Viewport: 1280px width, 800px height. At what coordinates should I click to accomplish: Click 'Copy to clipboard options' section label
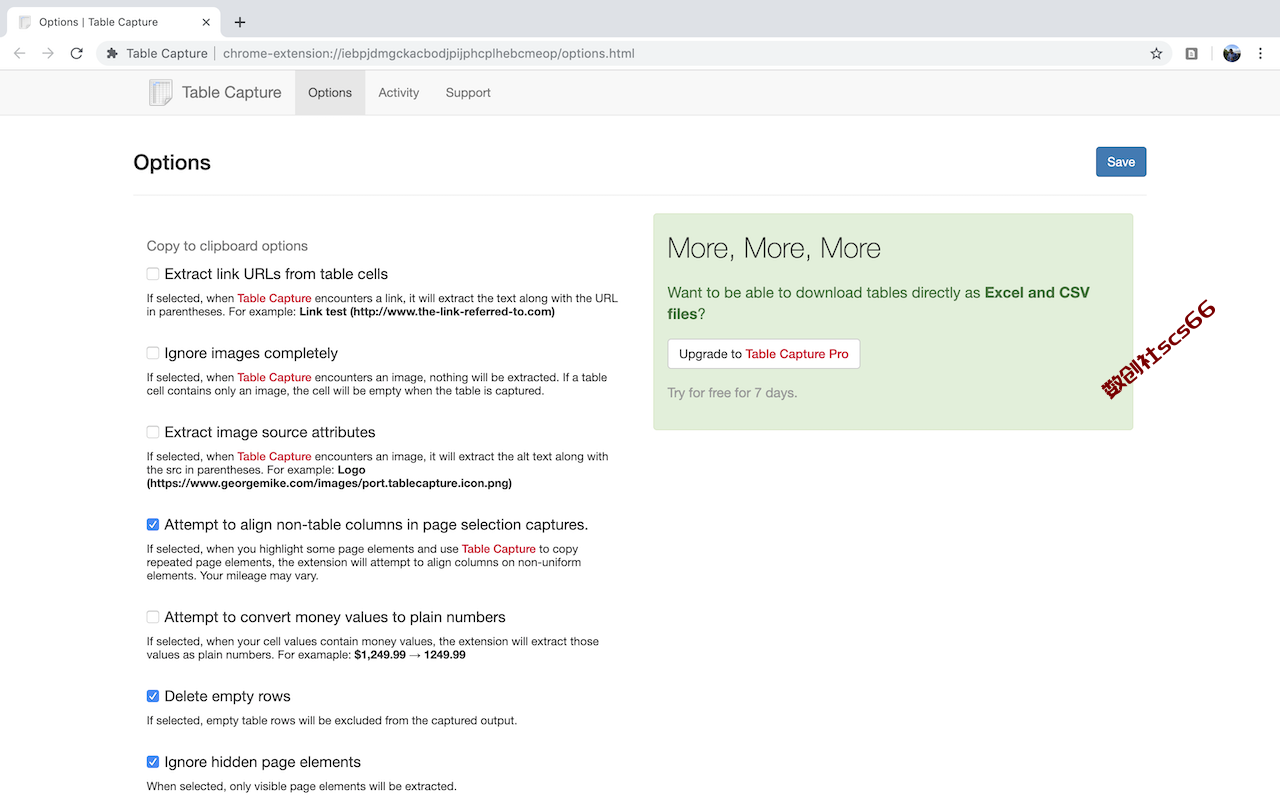point(227,246)
